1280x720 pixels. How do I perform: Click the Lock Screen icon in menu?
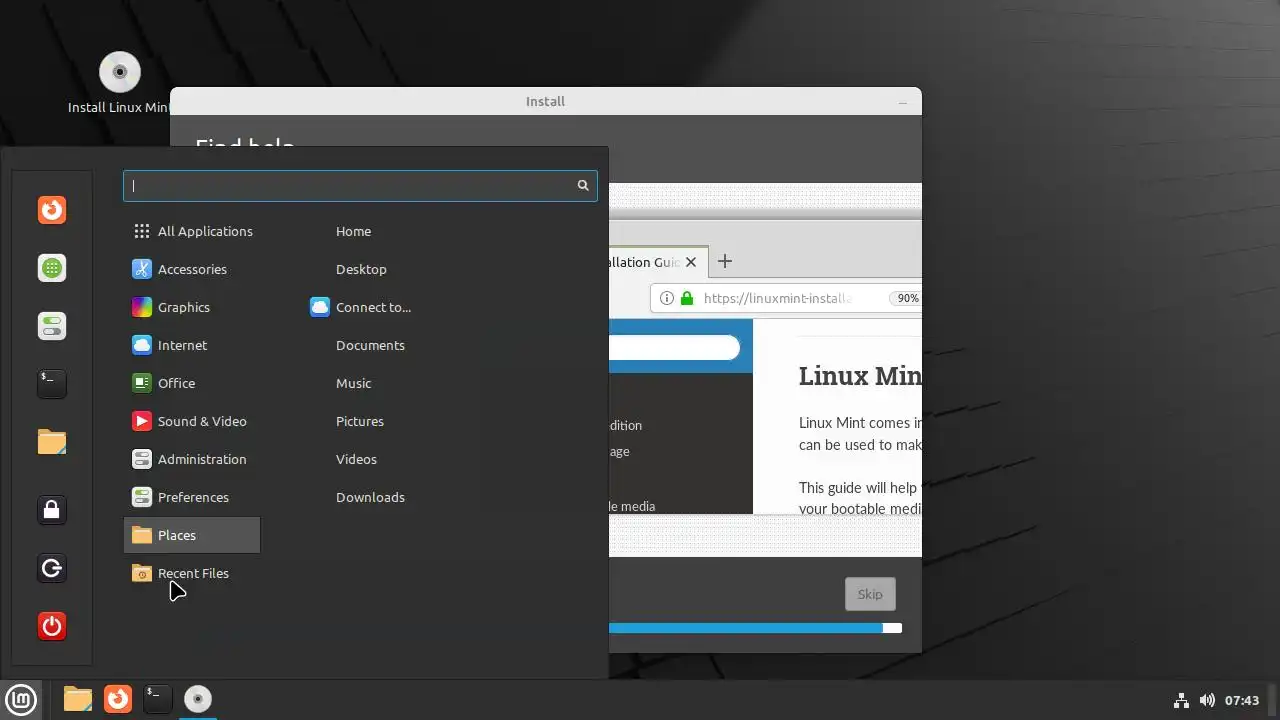(x=52, y=510)
